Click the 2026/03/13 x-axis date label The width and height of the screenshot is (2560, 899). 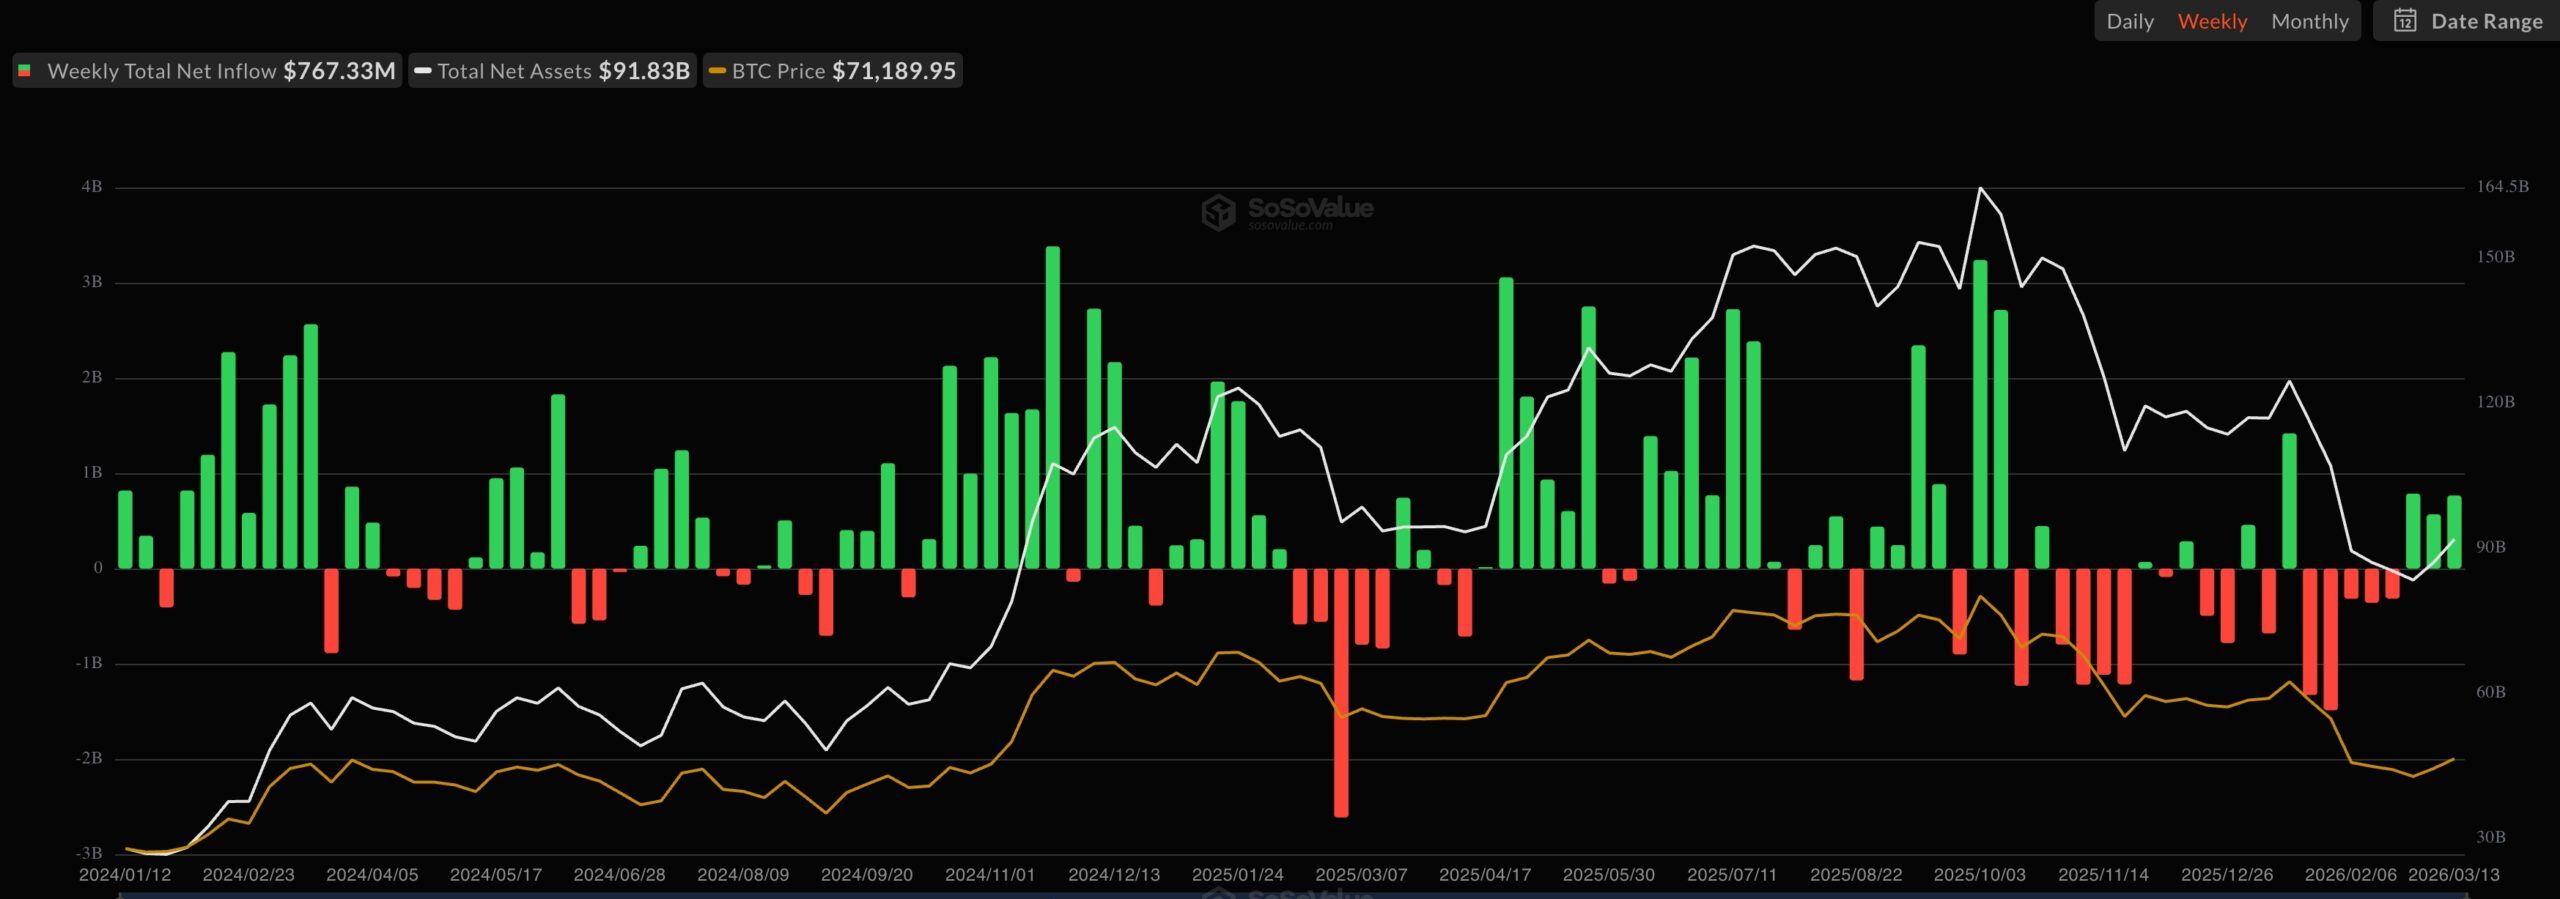coord(2454,875)
